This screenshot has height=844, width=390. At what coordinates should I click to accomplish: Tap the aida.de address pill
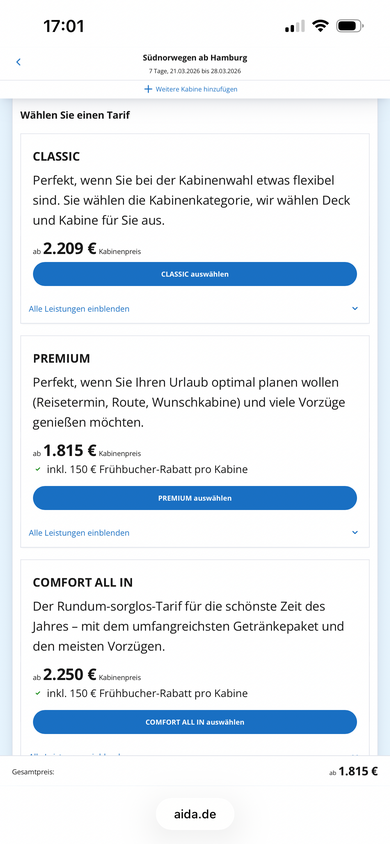pos(195,814)
